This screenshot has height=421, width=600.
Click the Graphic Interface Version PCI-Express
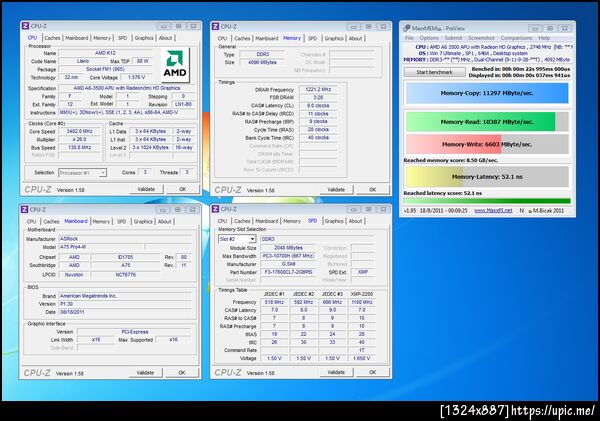coord(135,332)
